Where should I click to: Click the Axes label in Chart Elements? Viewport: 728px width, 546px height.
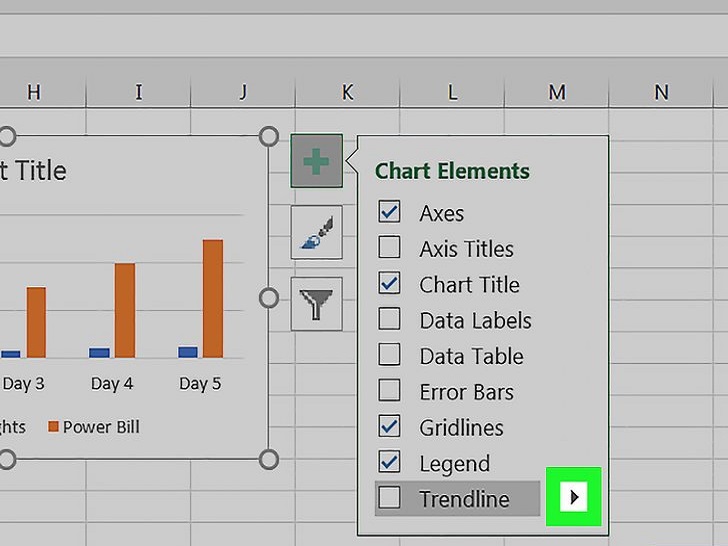point(442,214)
